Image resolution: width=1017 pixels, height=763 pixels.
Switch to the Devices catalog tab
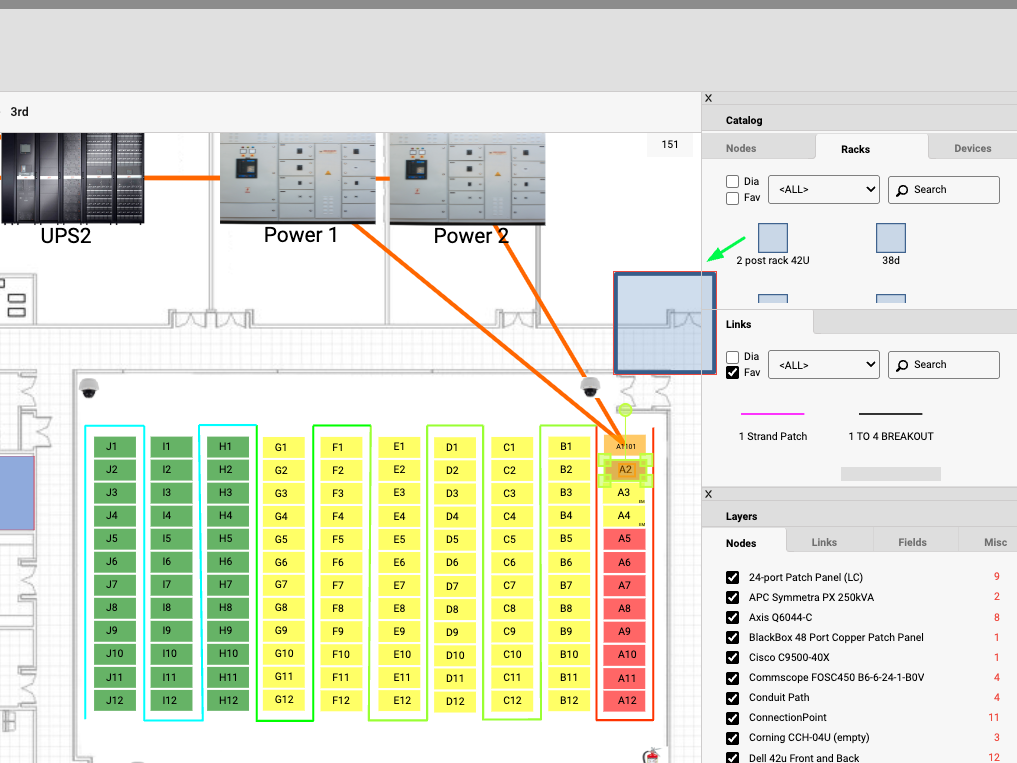tap(972, 148)
